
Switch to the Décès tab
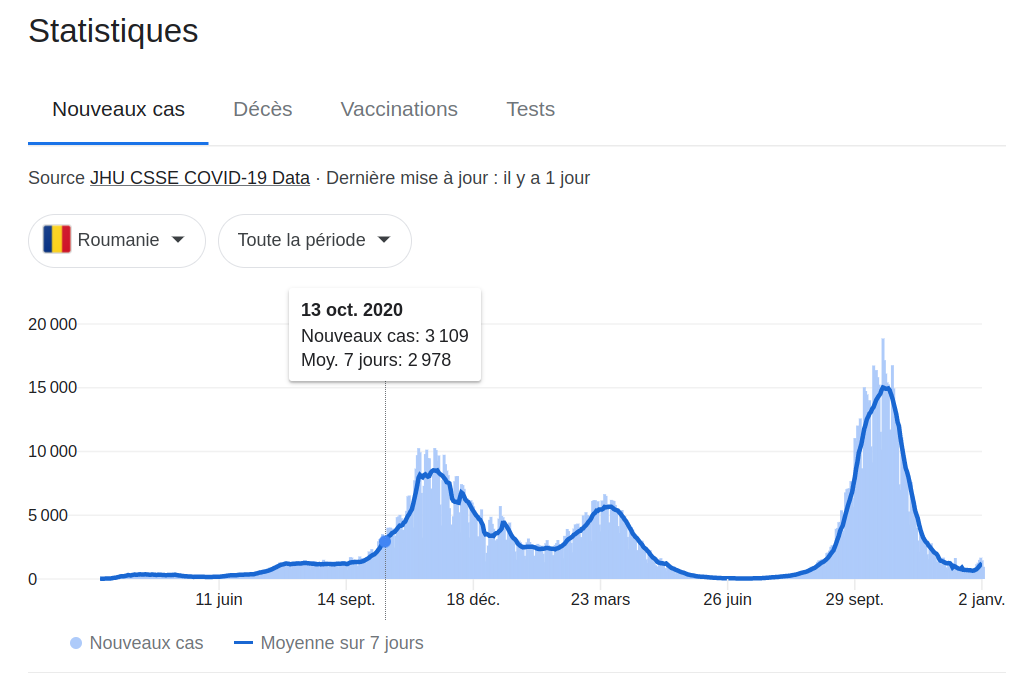pyautogui.click(x=262, y=109)
